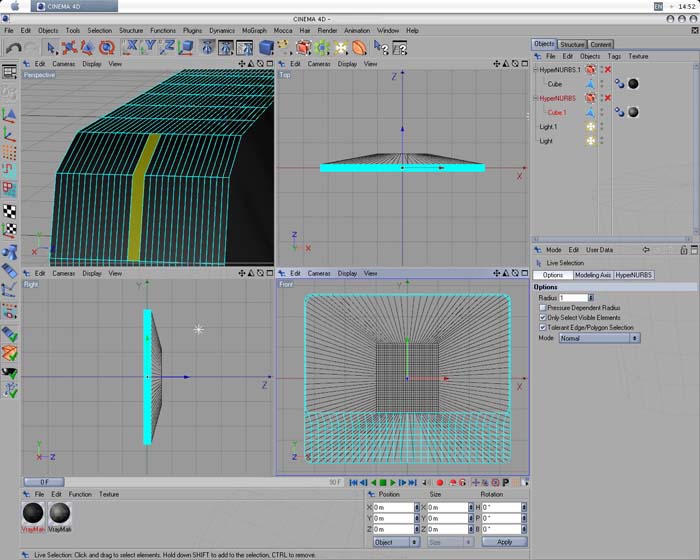The width and height of the screenshot is (700, 560).
Task: Click the Radius value stepper
Action: click(x=591, y=298)
